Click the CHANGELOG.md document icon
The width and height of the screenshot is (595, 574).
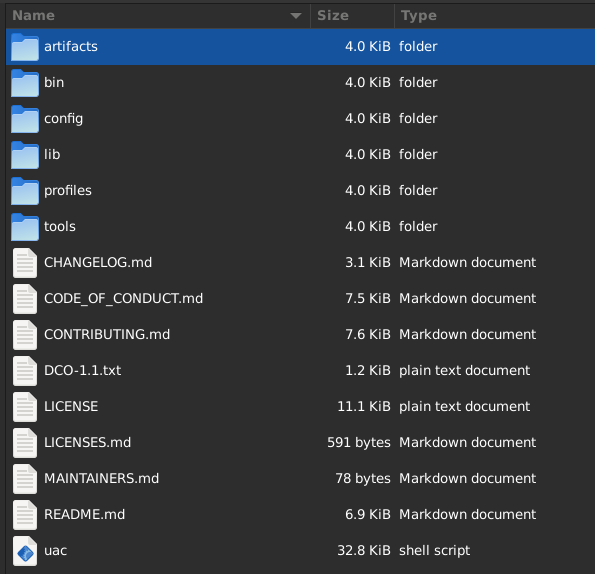point(25,263)
